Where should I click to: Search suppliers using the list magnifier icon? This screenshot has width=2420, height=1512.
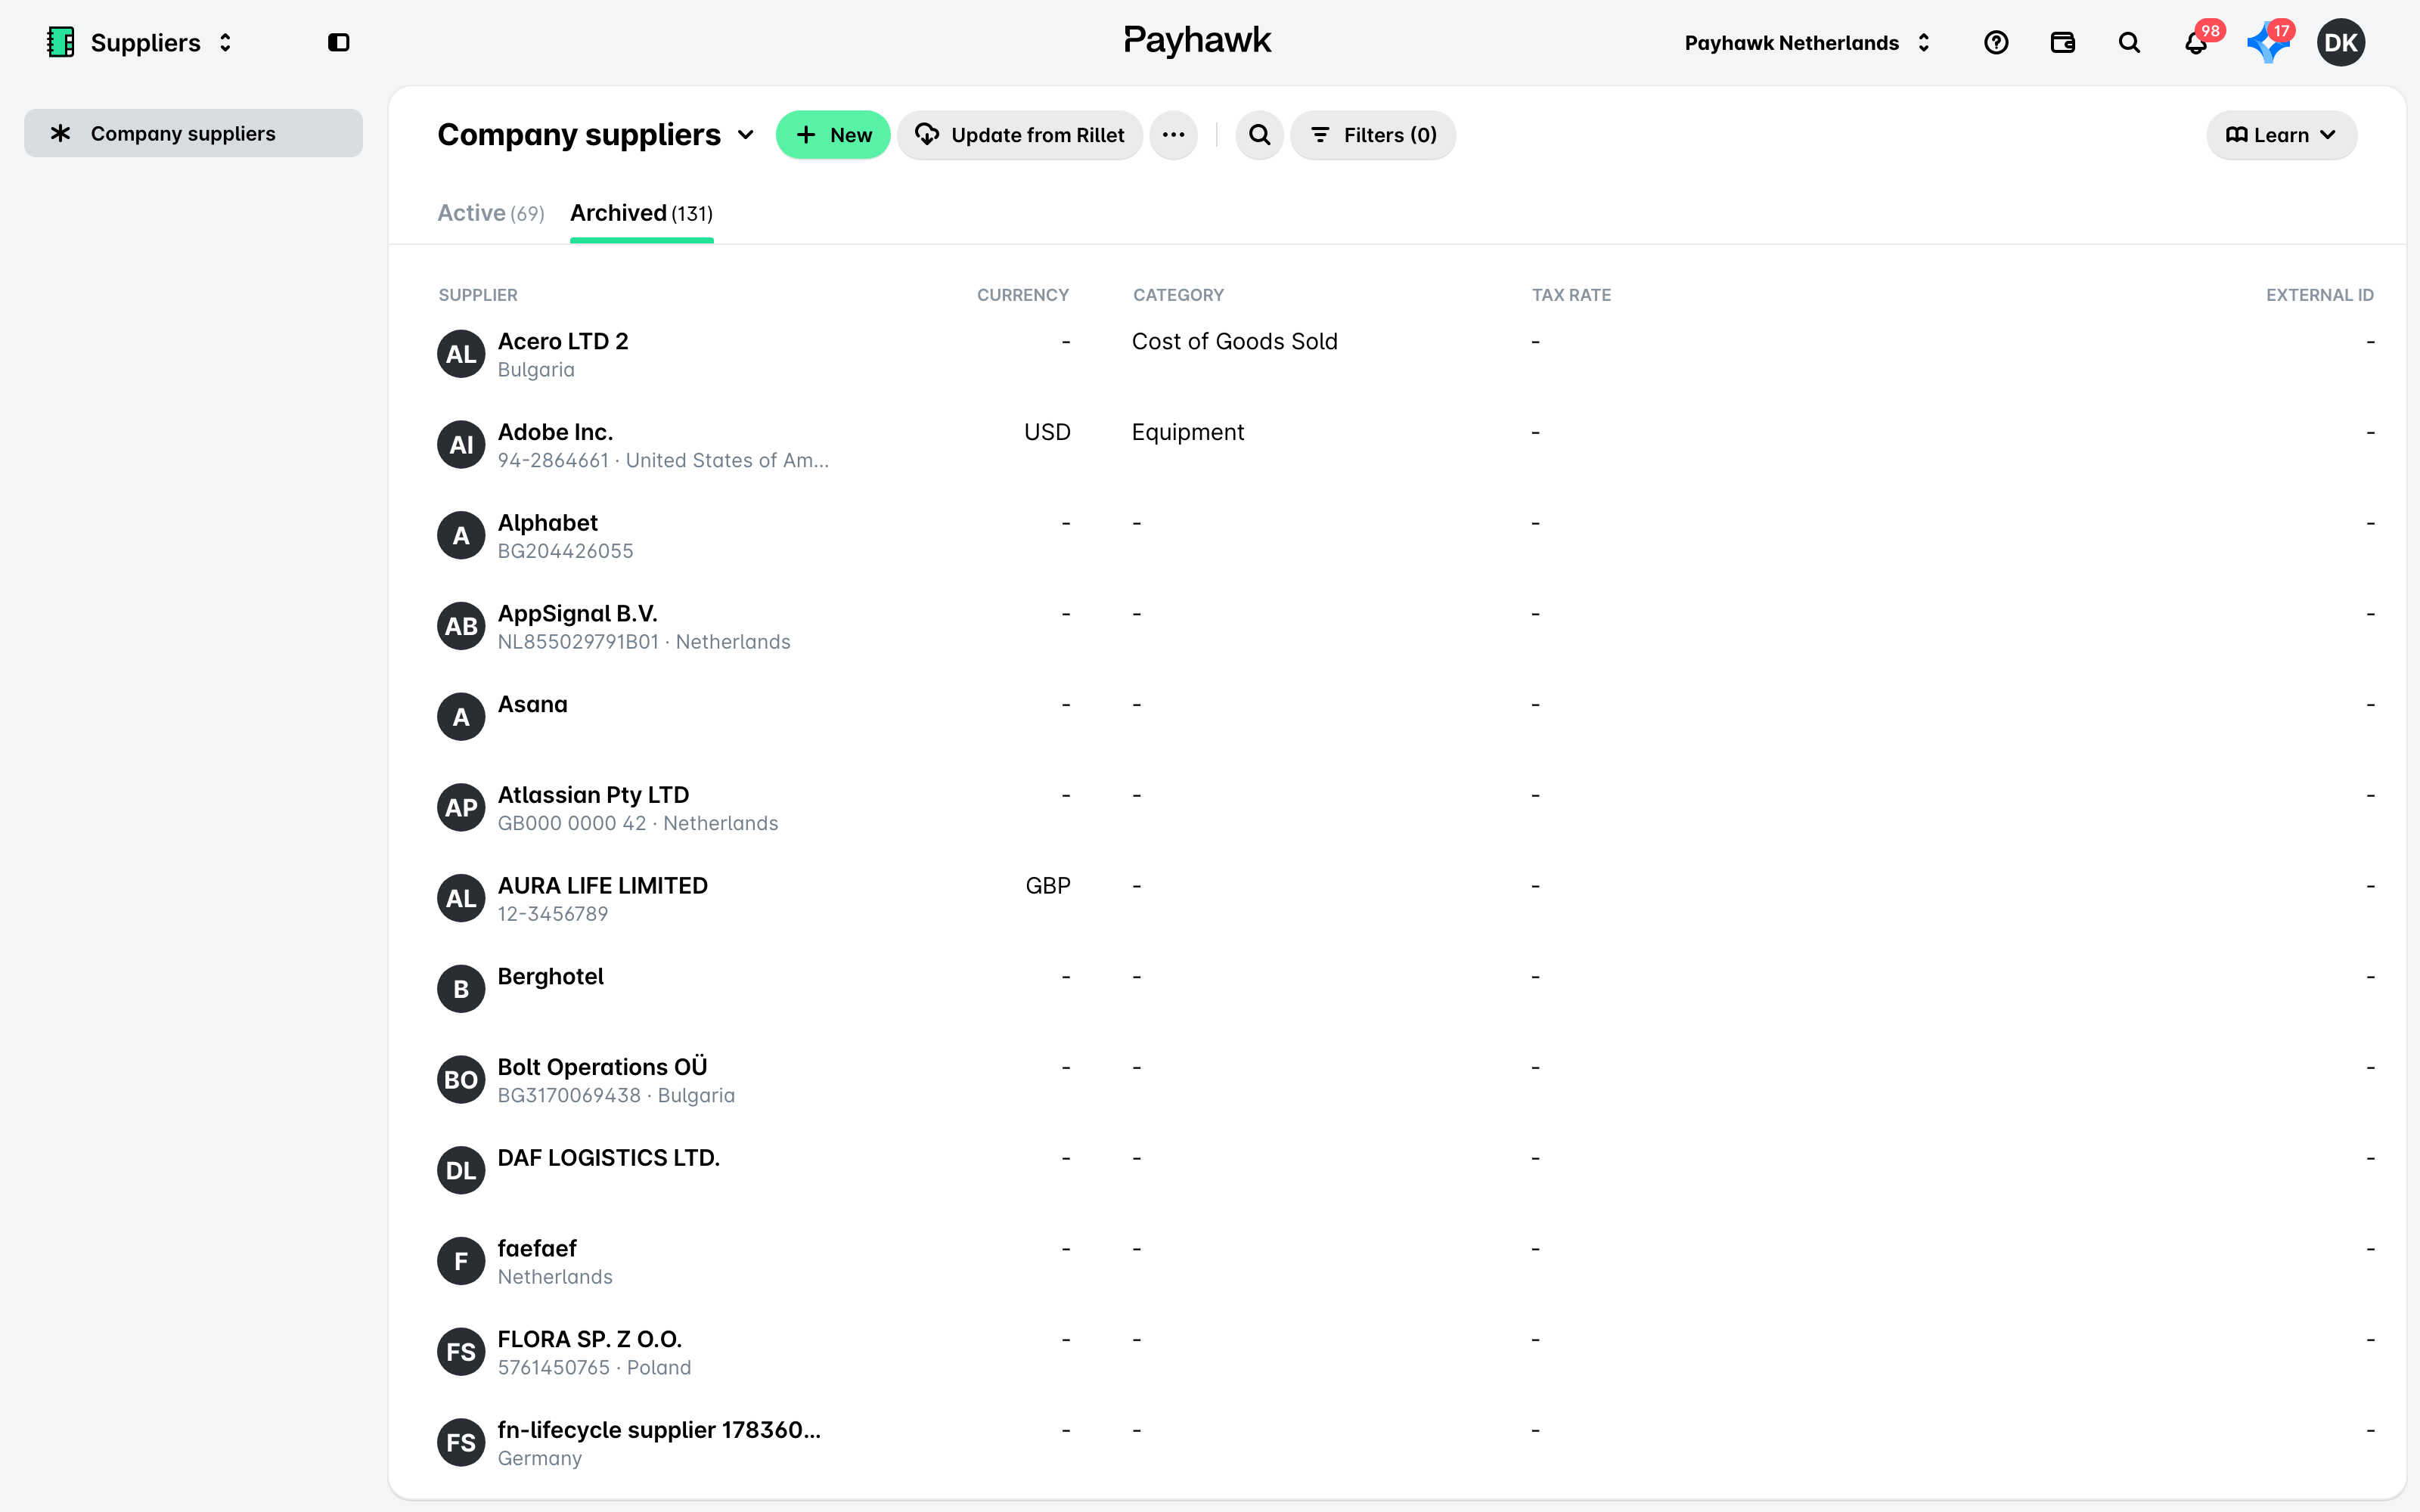[x=1260, y=135]
